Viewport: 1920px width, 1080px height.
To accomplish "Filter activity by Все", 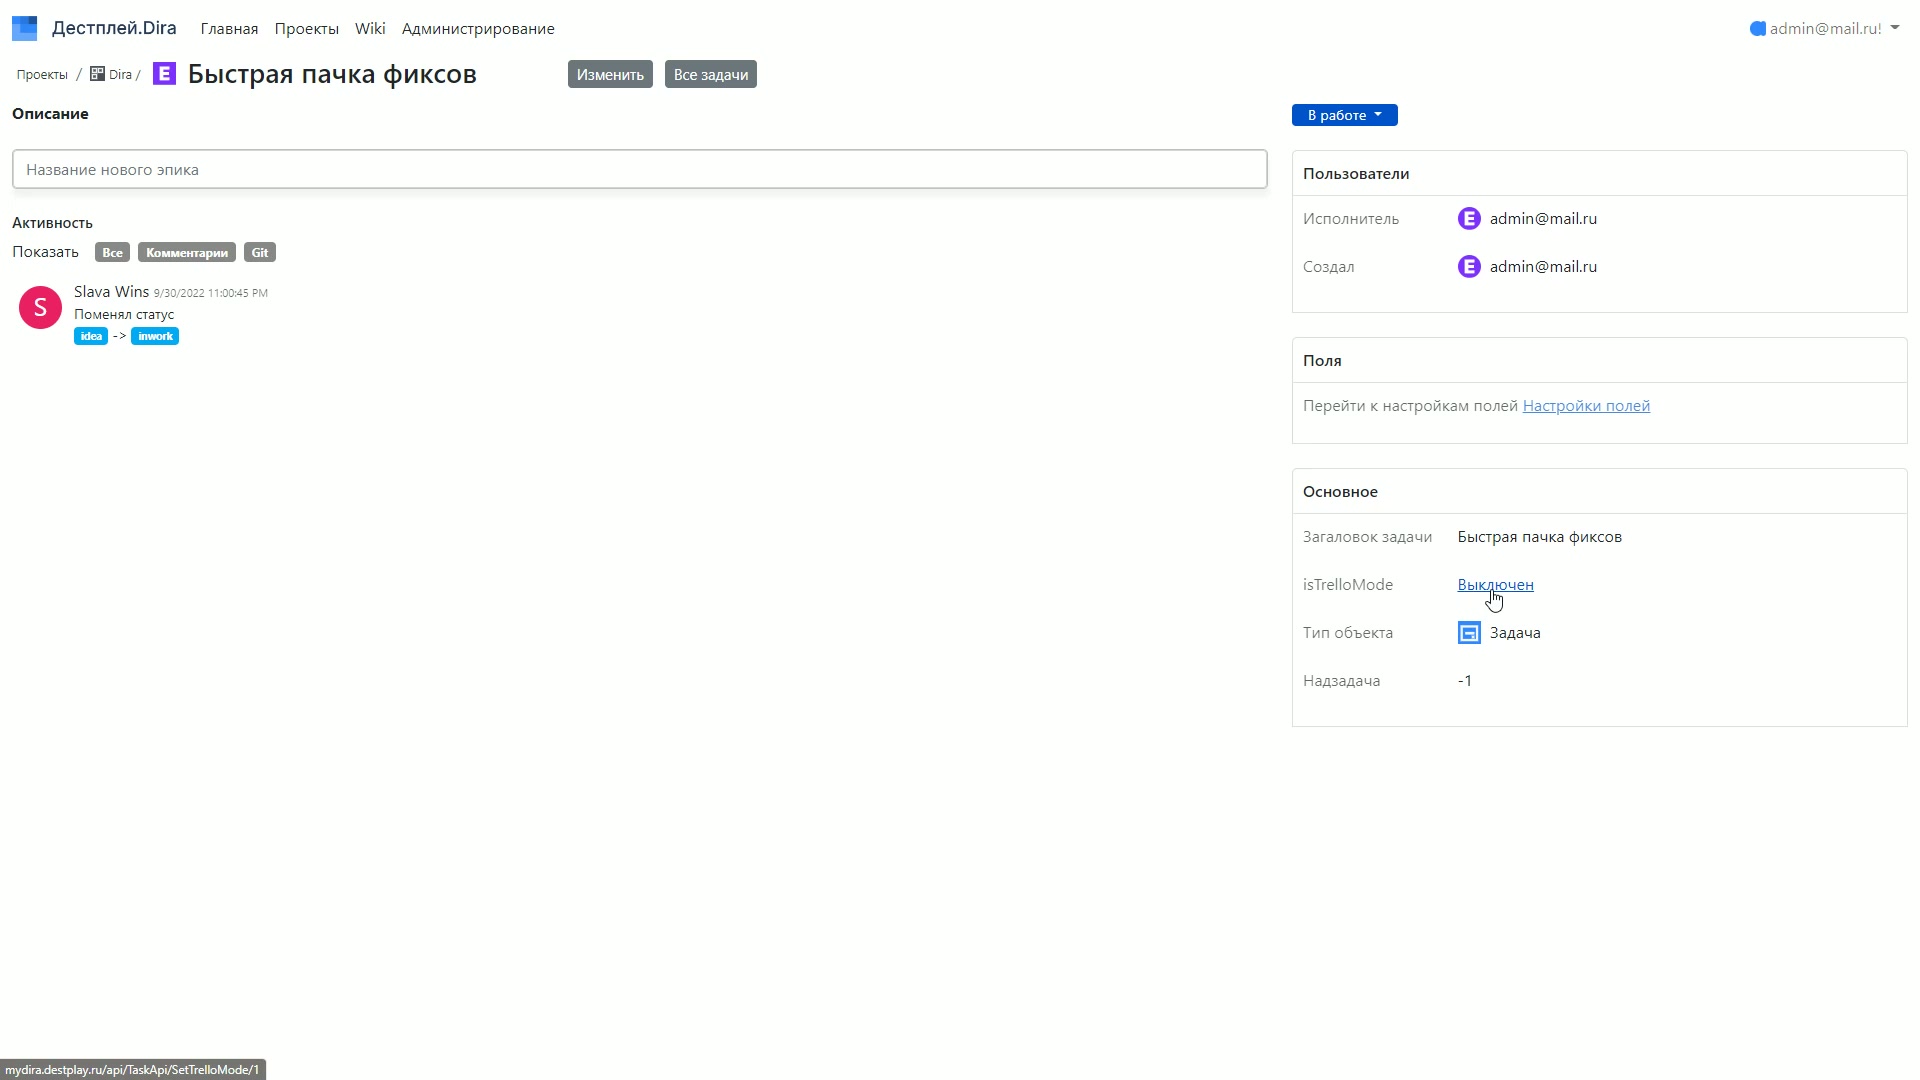I will pyautogui.click(x=112, y=253).
